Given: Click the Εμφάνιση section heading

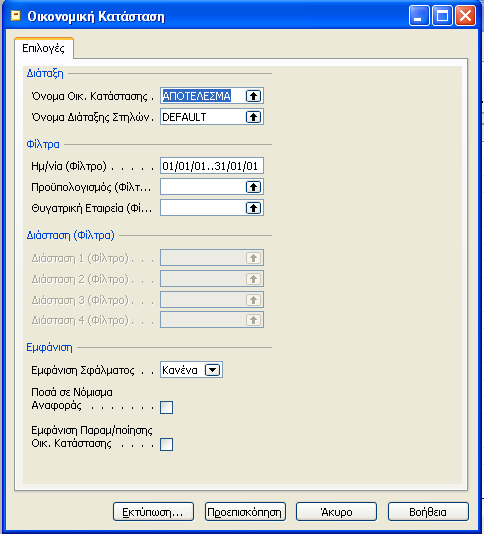Looking at the screenshot, I should click(x=49, y=347).
